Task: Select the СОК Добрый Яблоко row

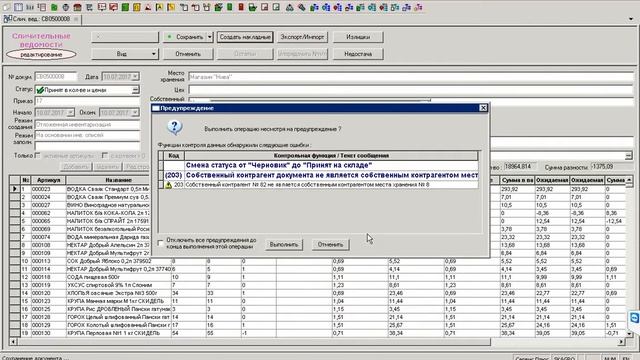Action: coord(318,261)
